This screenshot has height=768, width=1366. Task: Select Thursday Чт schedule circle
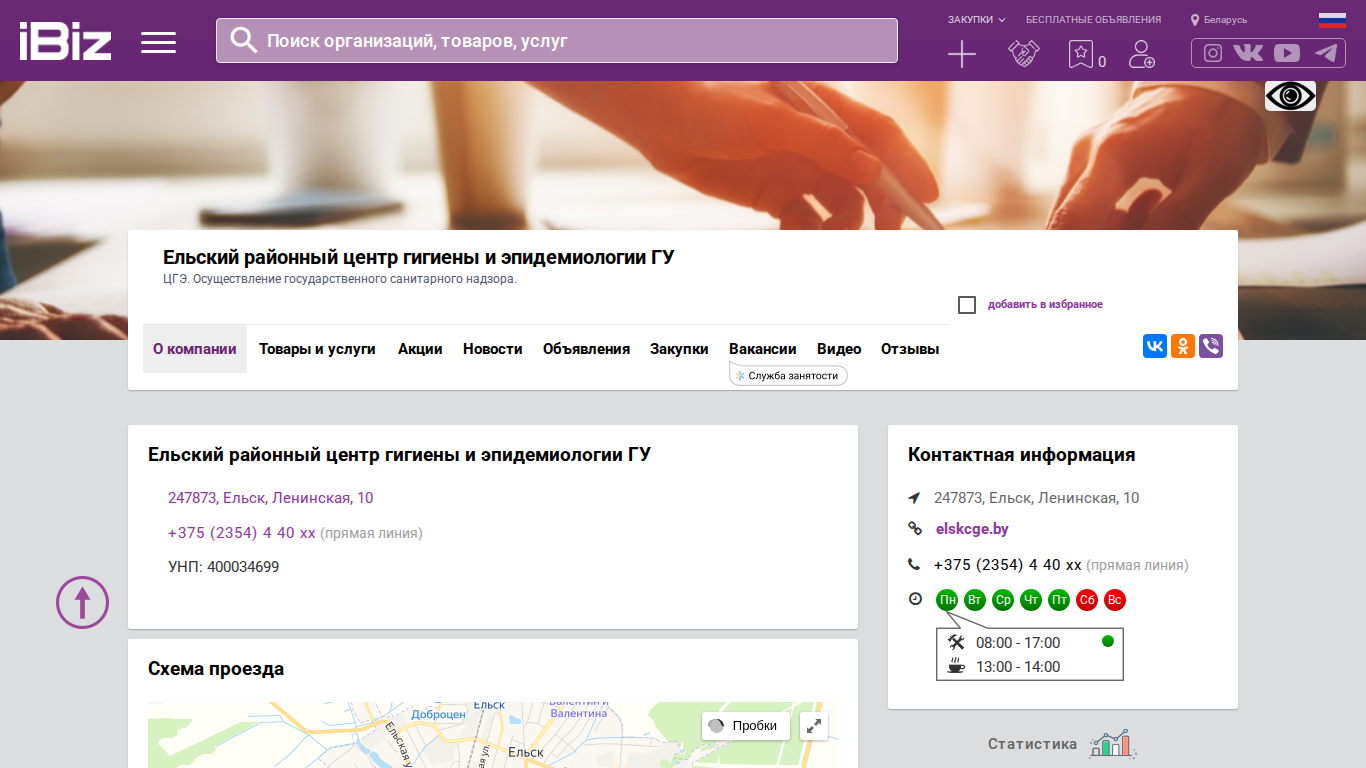(1031, 600)
